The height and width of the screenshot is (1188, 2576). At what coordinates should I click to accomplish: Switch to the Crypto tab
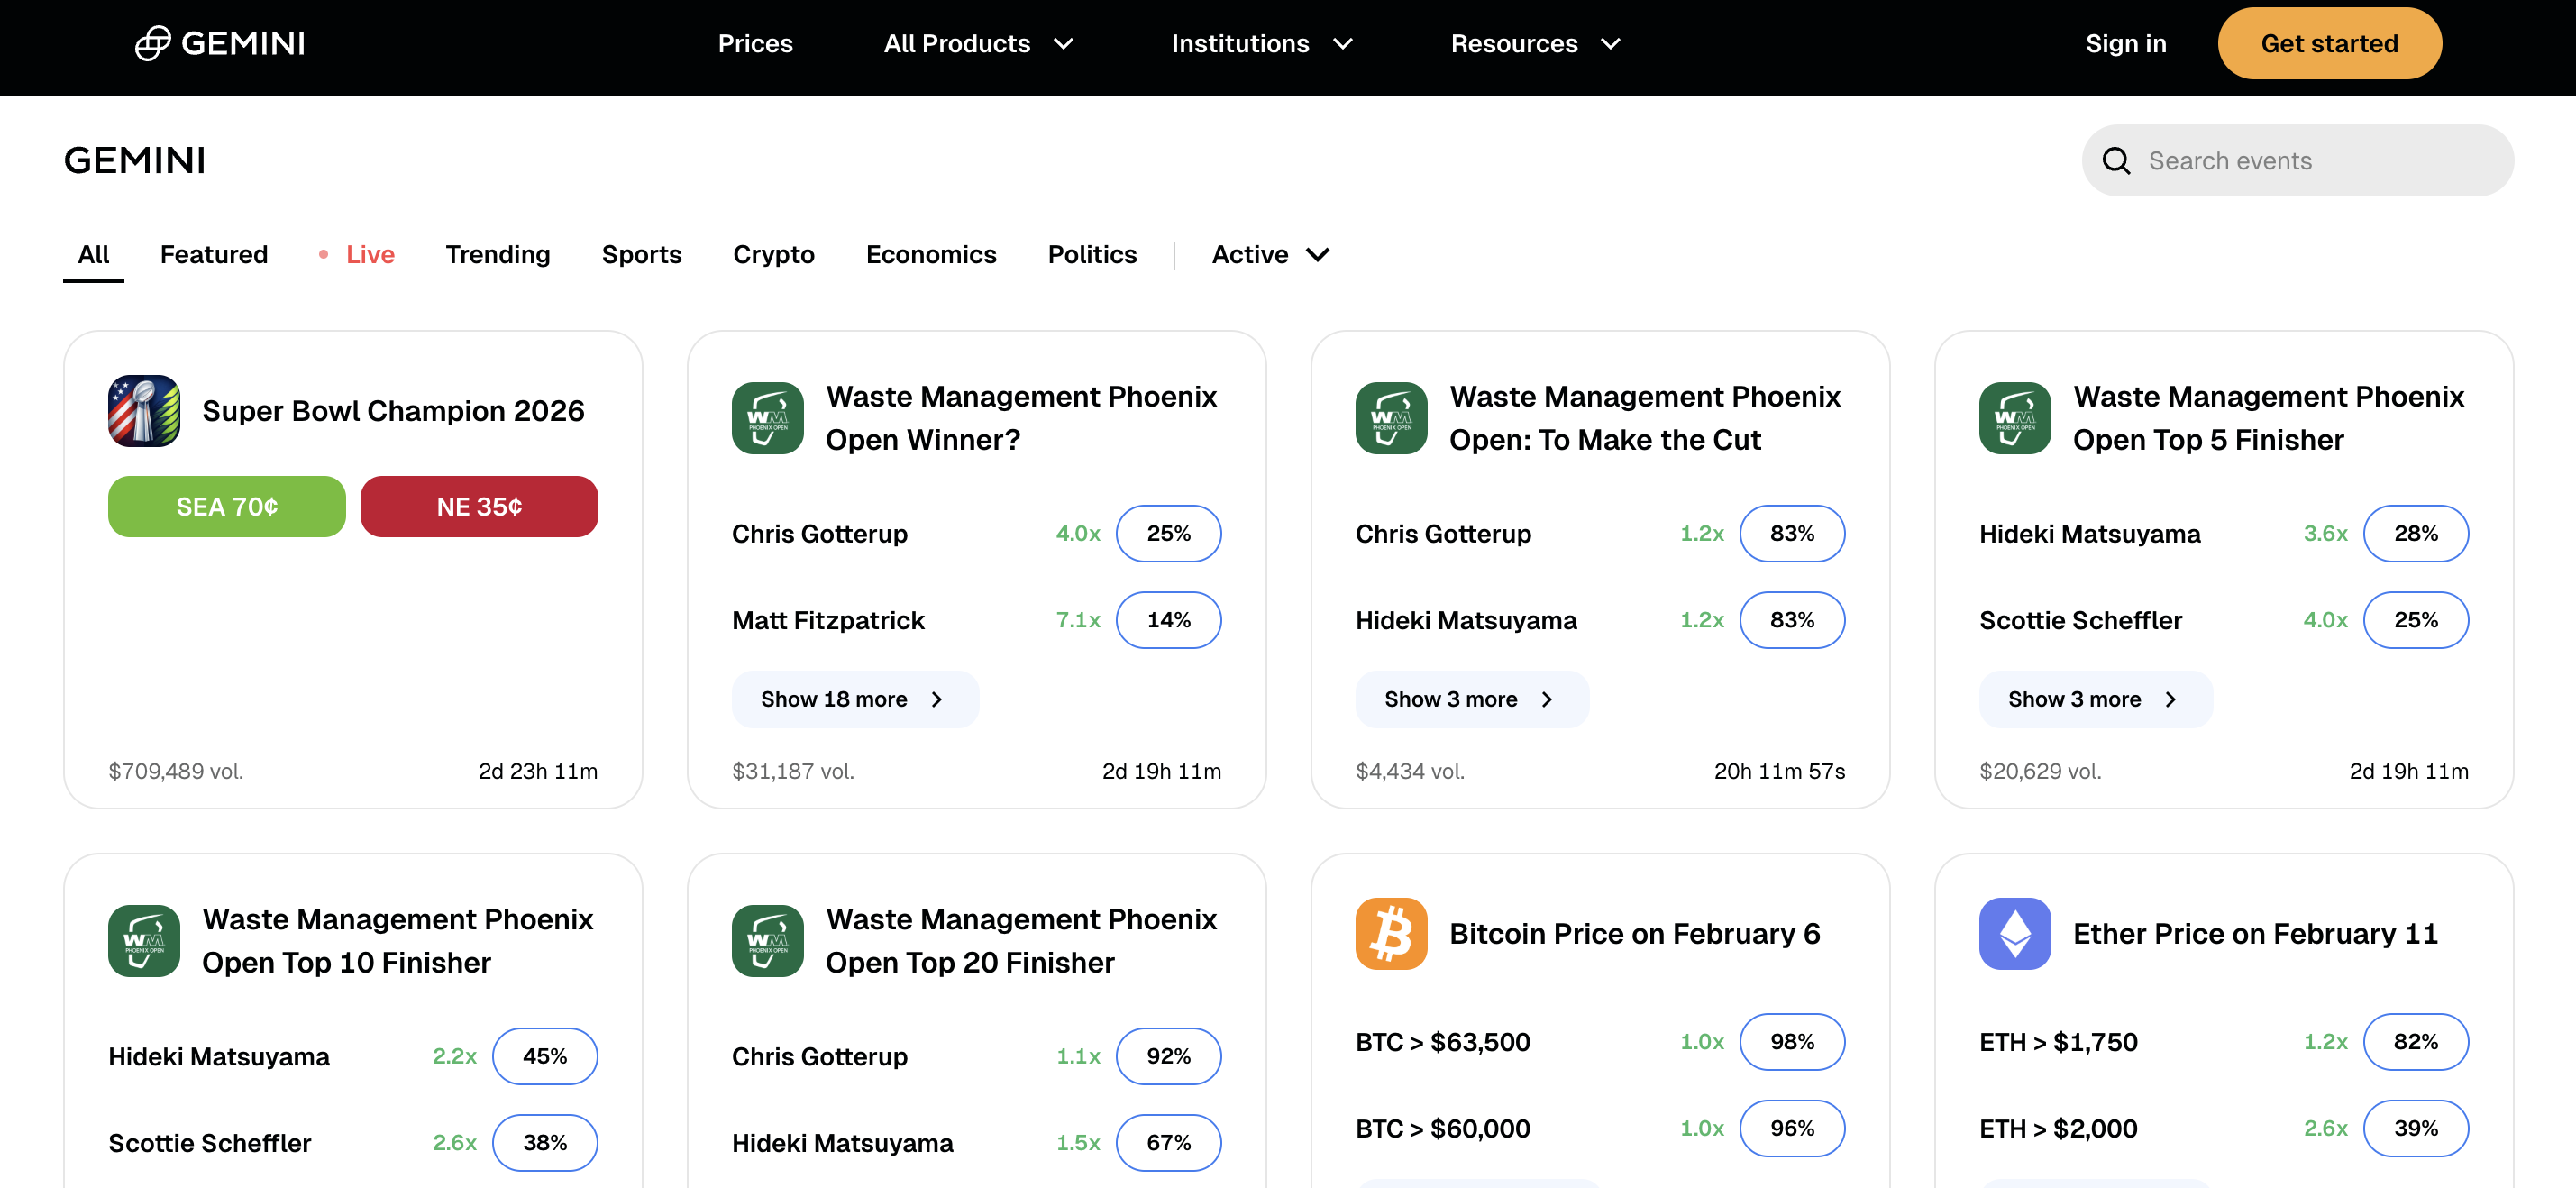pos(773,255)
